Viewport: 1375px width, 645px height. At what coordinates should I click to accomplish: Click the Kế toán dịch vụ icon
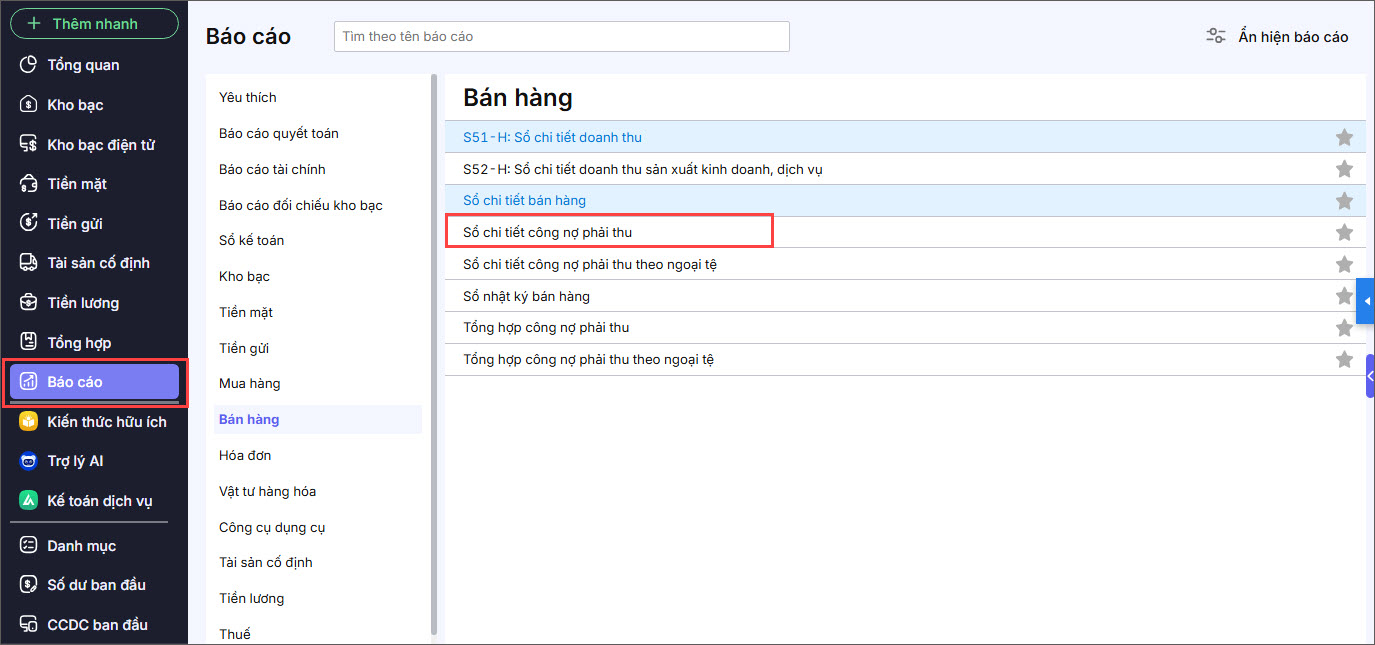click(x=28, y=501)
